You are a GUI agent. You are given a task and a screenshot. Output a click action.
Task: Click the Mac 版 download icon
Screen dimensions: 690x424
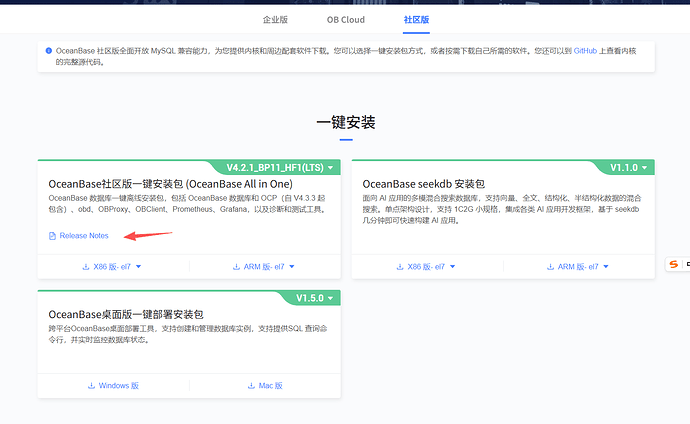click(250, 385)
